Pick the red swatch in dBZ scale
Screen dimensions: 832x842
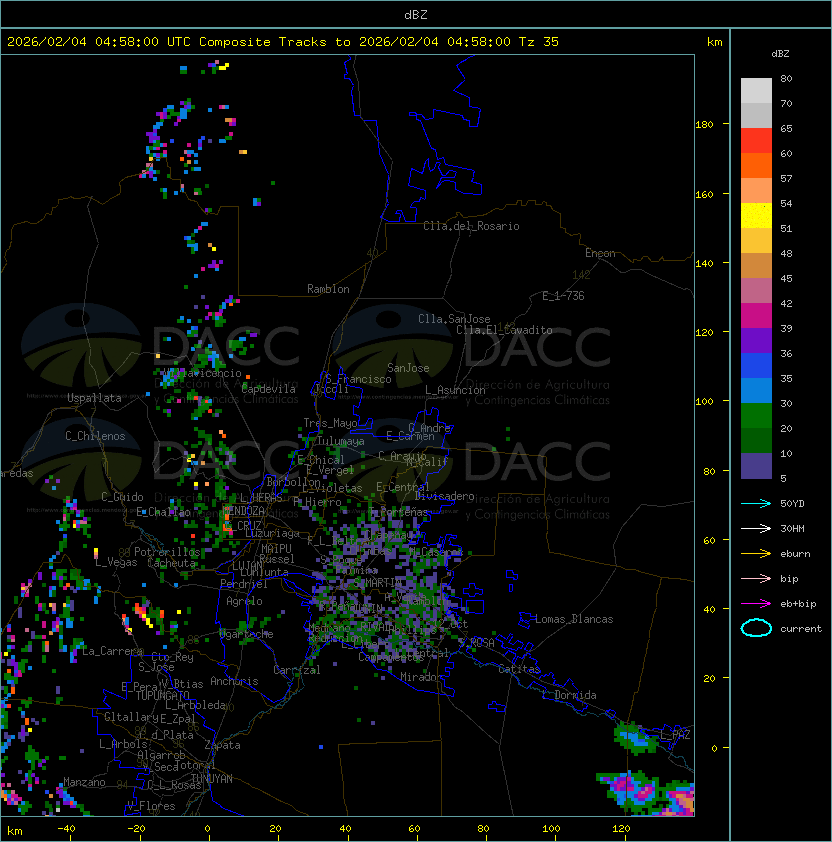pyautogui.click(x=756, y=141)
